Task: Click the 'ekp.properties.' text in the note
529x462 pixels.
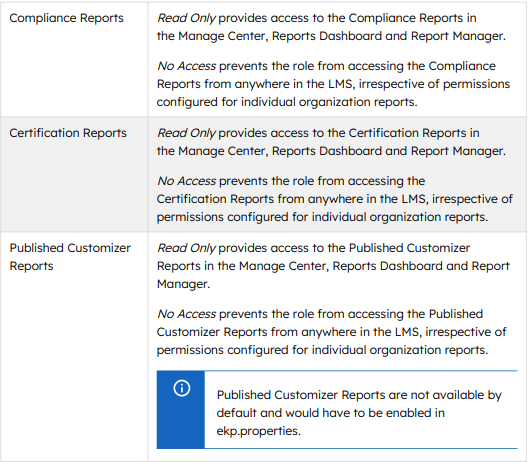Action: [258, 431]
